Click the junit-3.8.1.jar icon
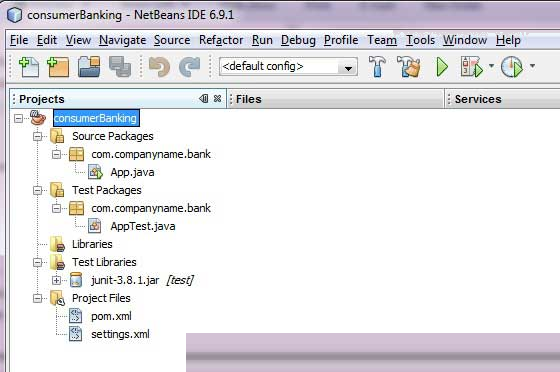560x372 pixels. (76, 280)
